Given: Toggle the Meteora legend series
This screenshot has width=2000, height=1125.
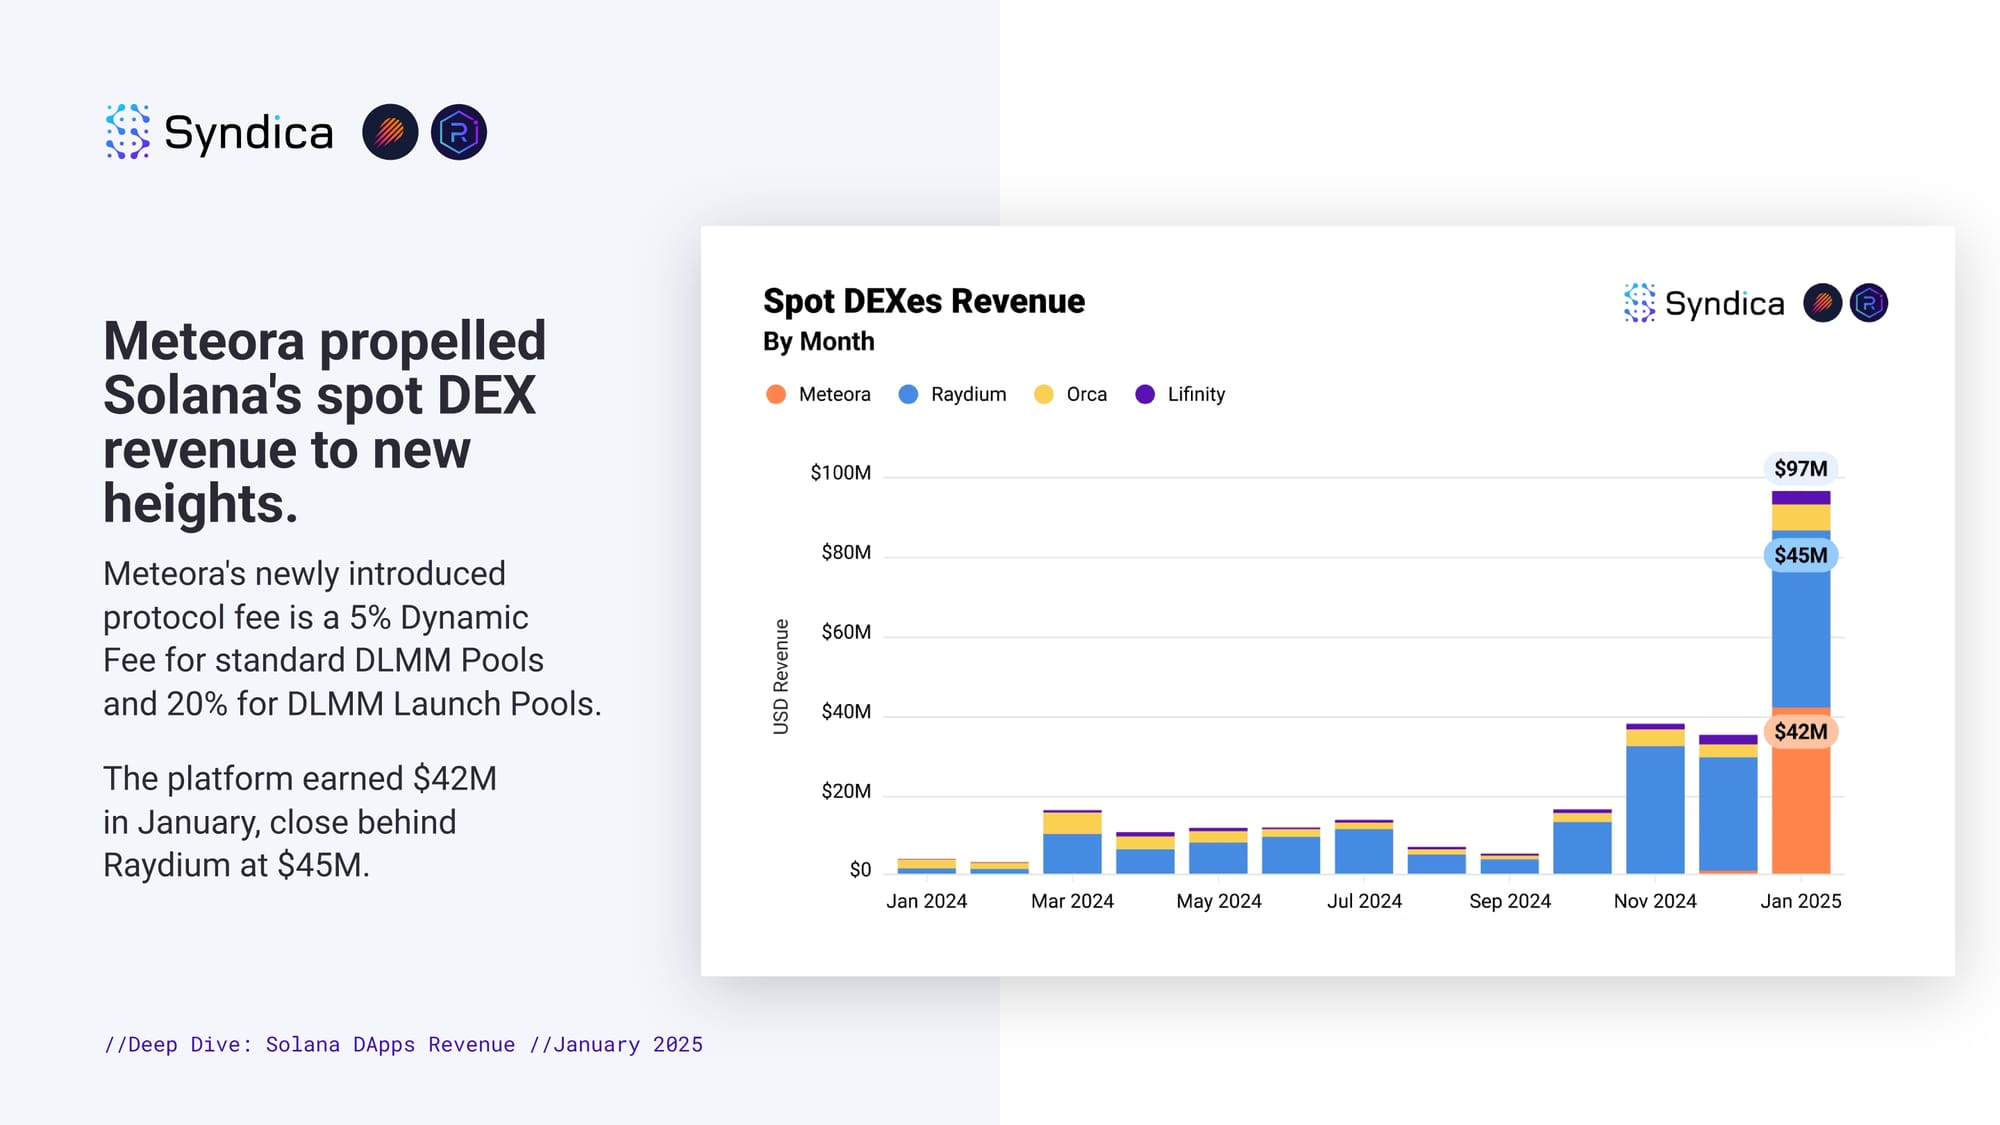Looking at the screenshot, I should pyautogui.click(x=834, y=394).
